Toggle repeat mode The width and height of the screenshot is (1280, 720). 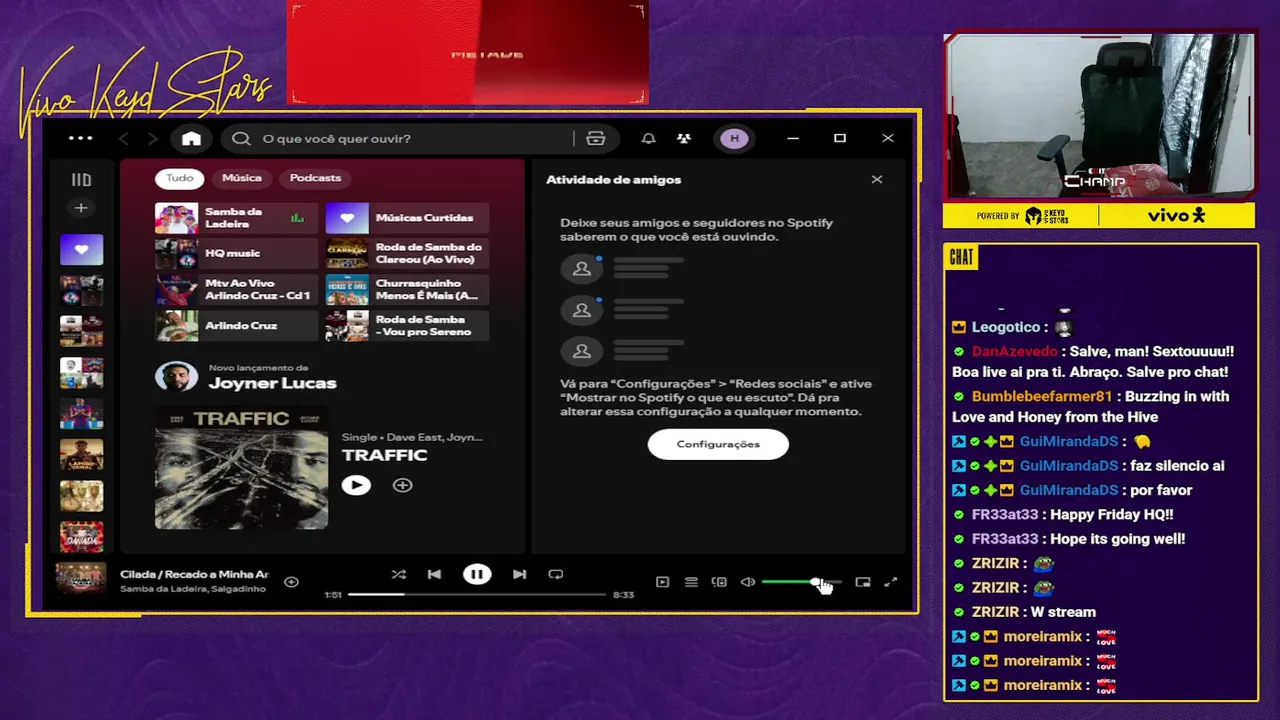556,574
